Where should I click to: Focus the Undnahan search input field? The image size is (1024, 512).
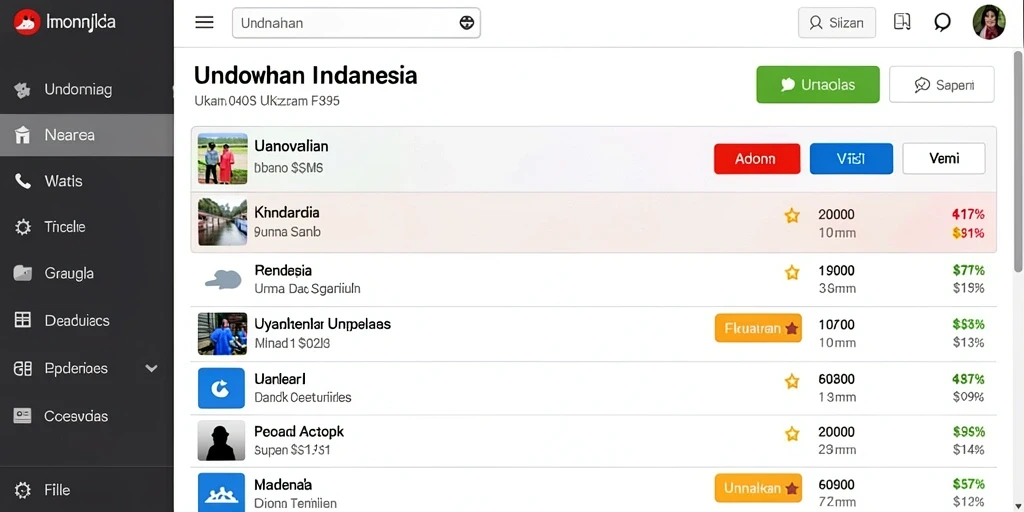356,23
